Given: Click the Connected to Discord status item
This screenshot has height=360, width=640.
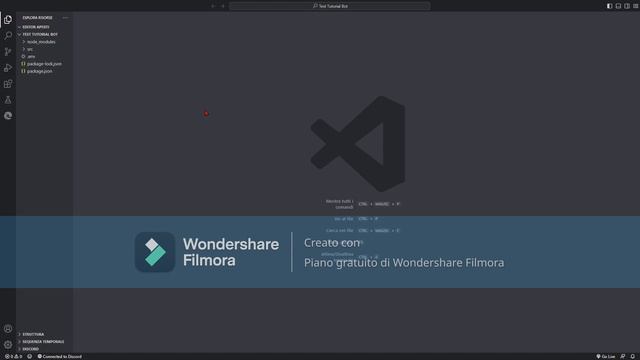Looking at the screenshot, I should (x=60, y=356).
